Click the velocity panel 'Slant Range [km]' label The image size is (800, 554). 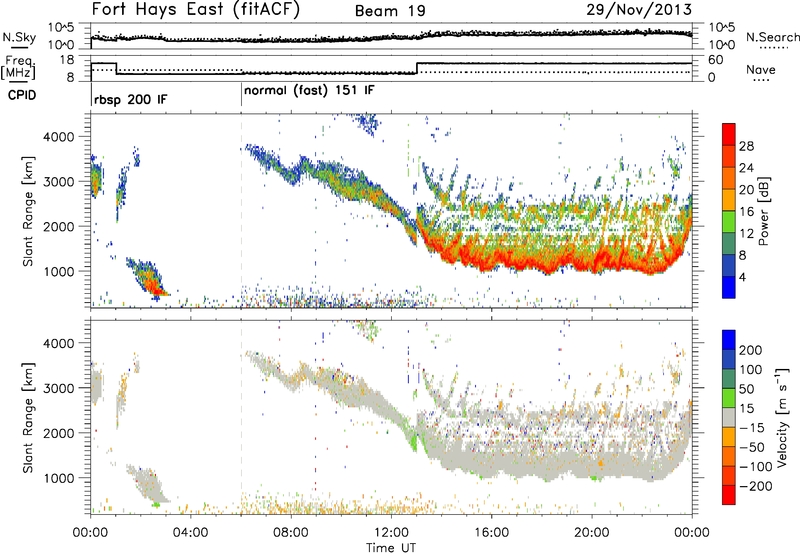[28, 417]
